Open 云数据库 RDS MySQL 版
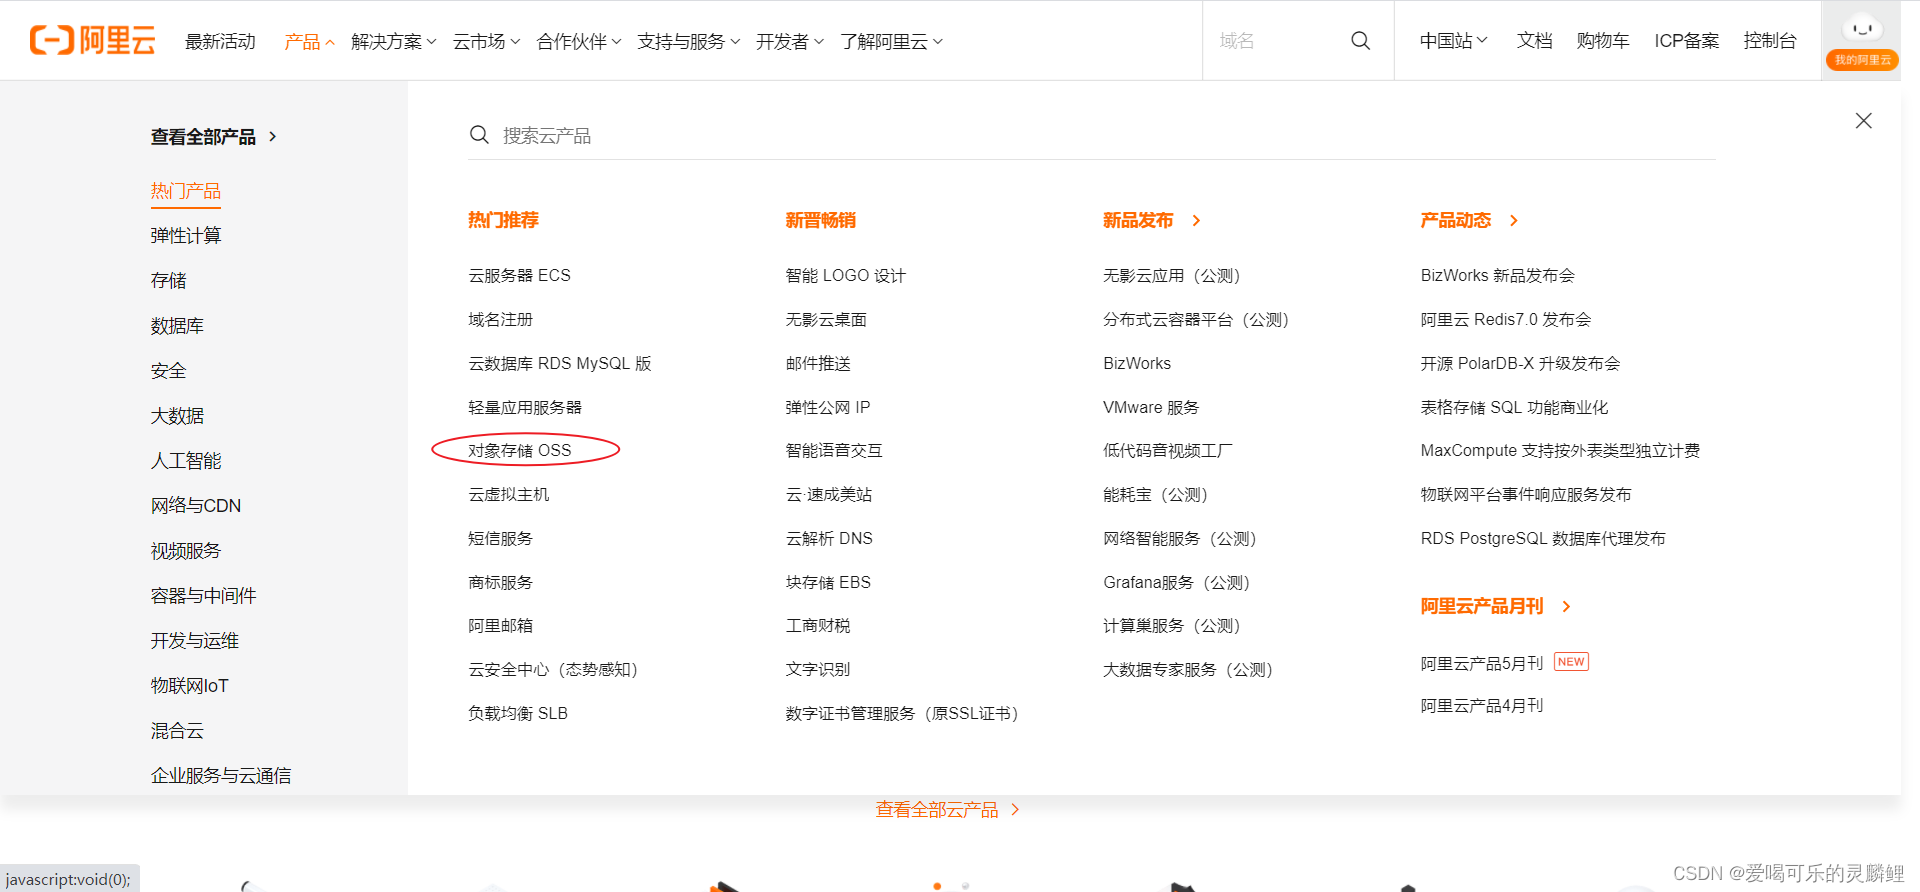Viewport: 1920px width, 892px height. point(560,364)
